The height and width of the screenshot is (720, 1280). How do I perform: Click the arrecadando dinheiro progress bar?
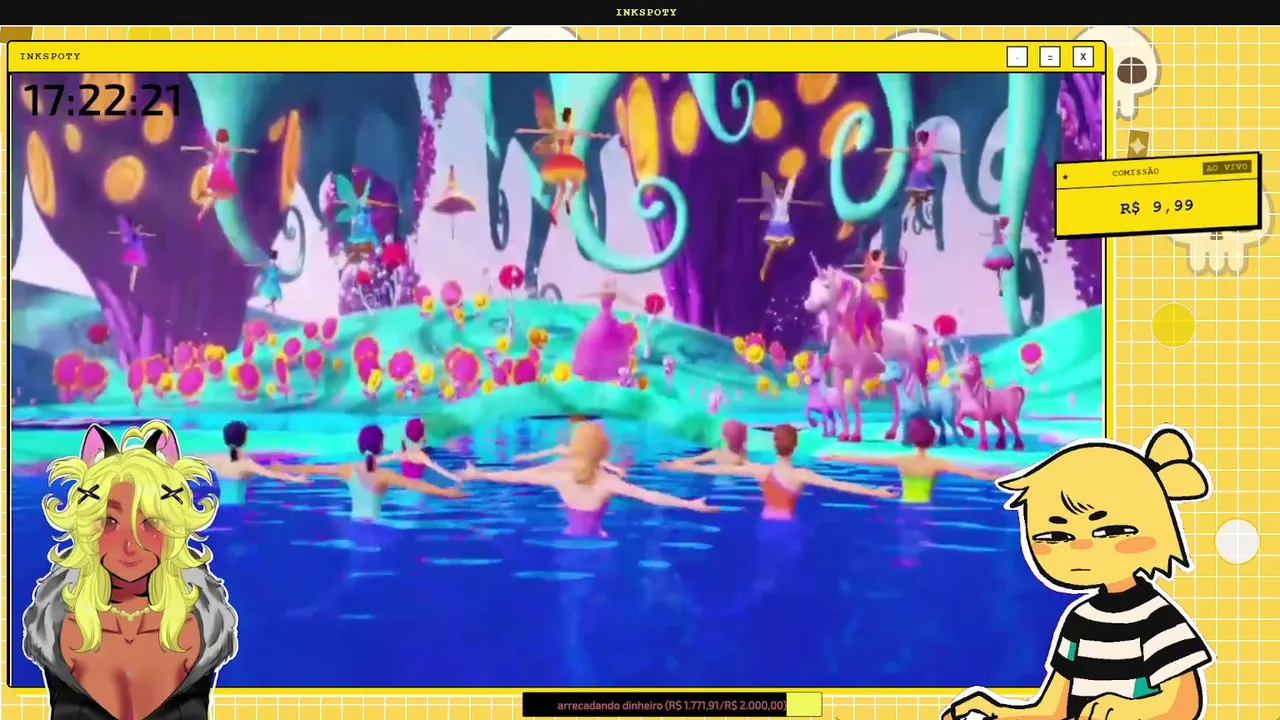point(672,705)
